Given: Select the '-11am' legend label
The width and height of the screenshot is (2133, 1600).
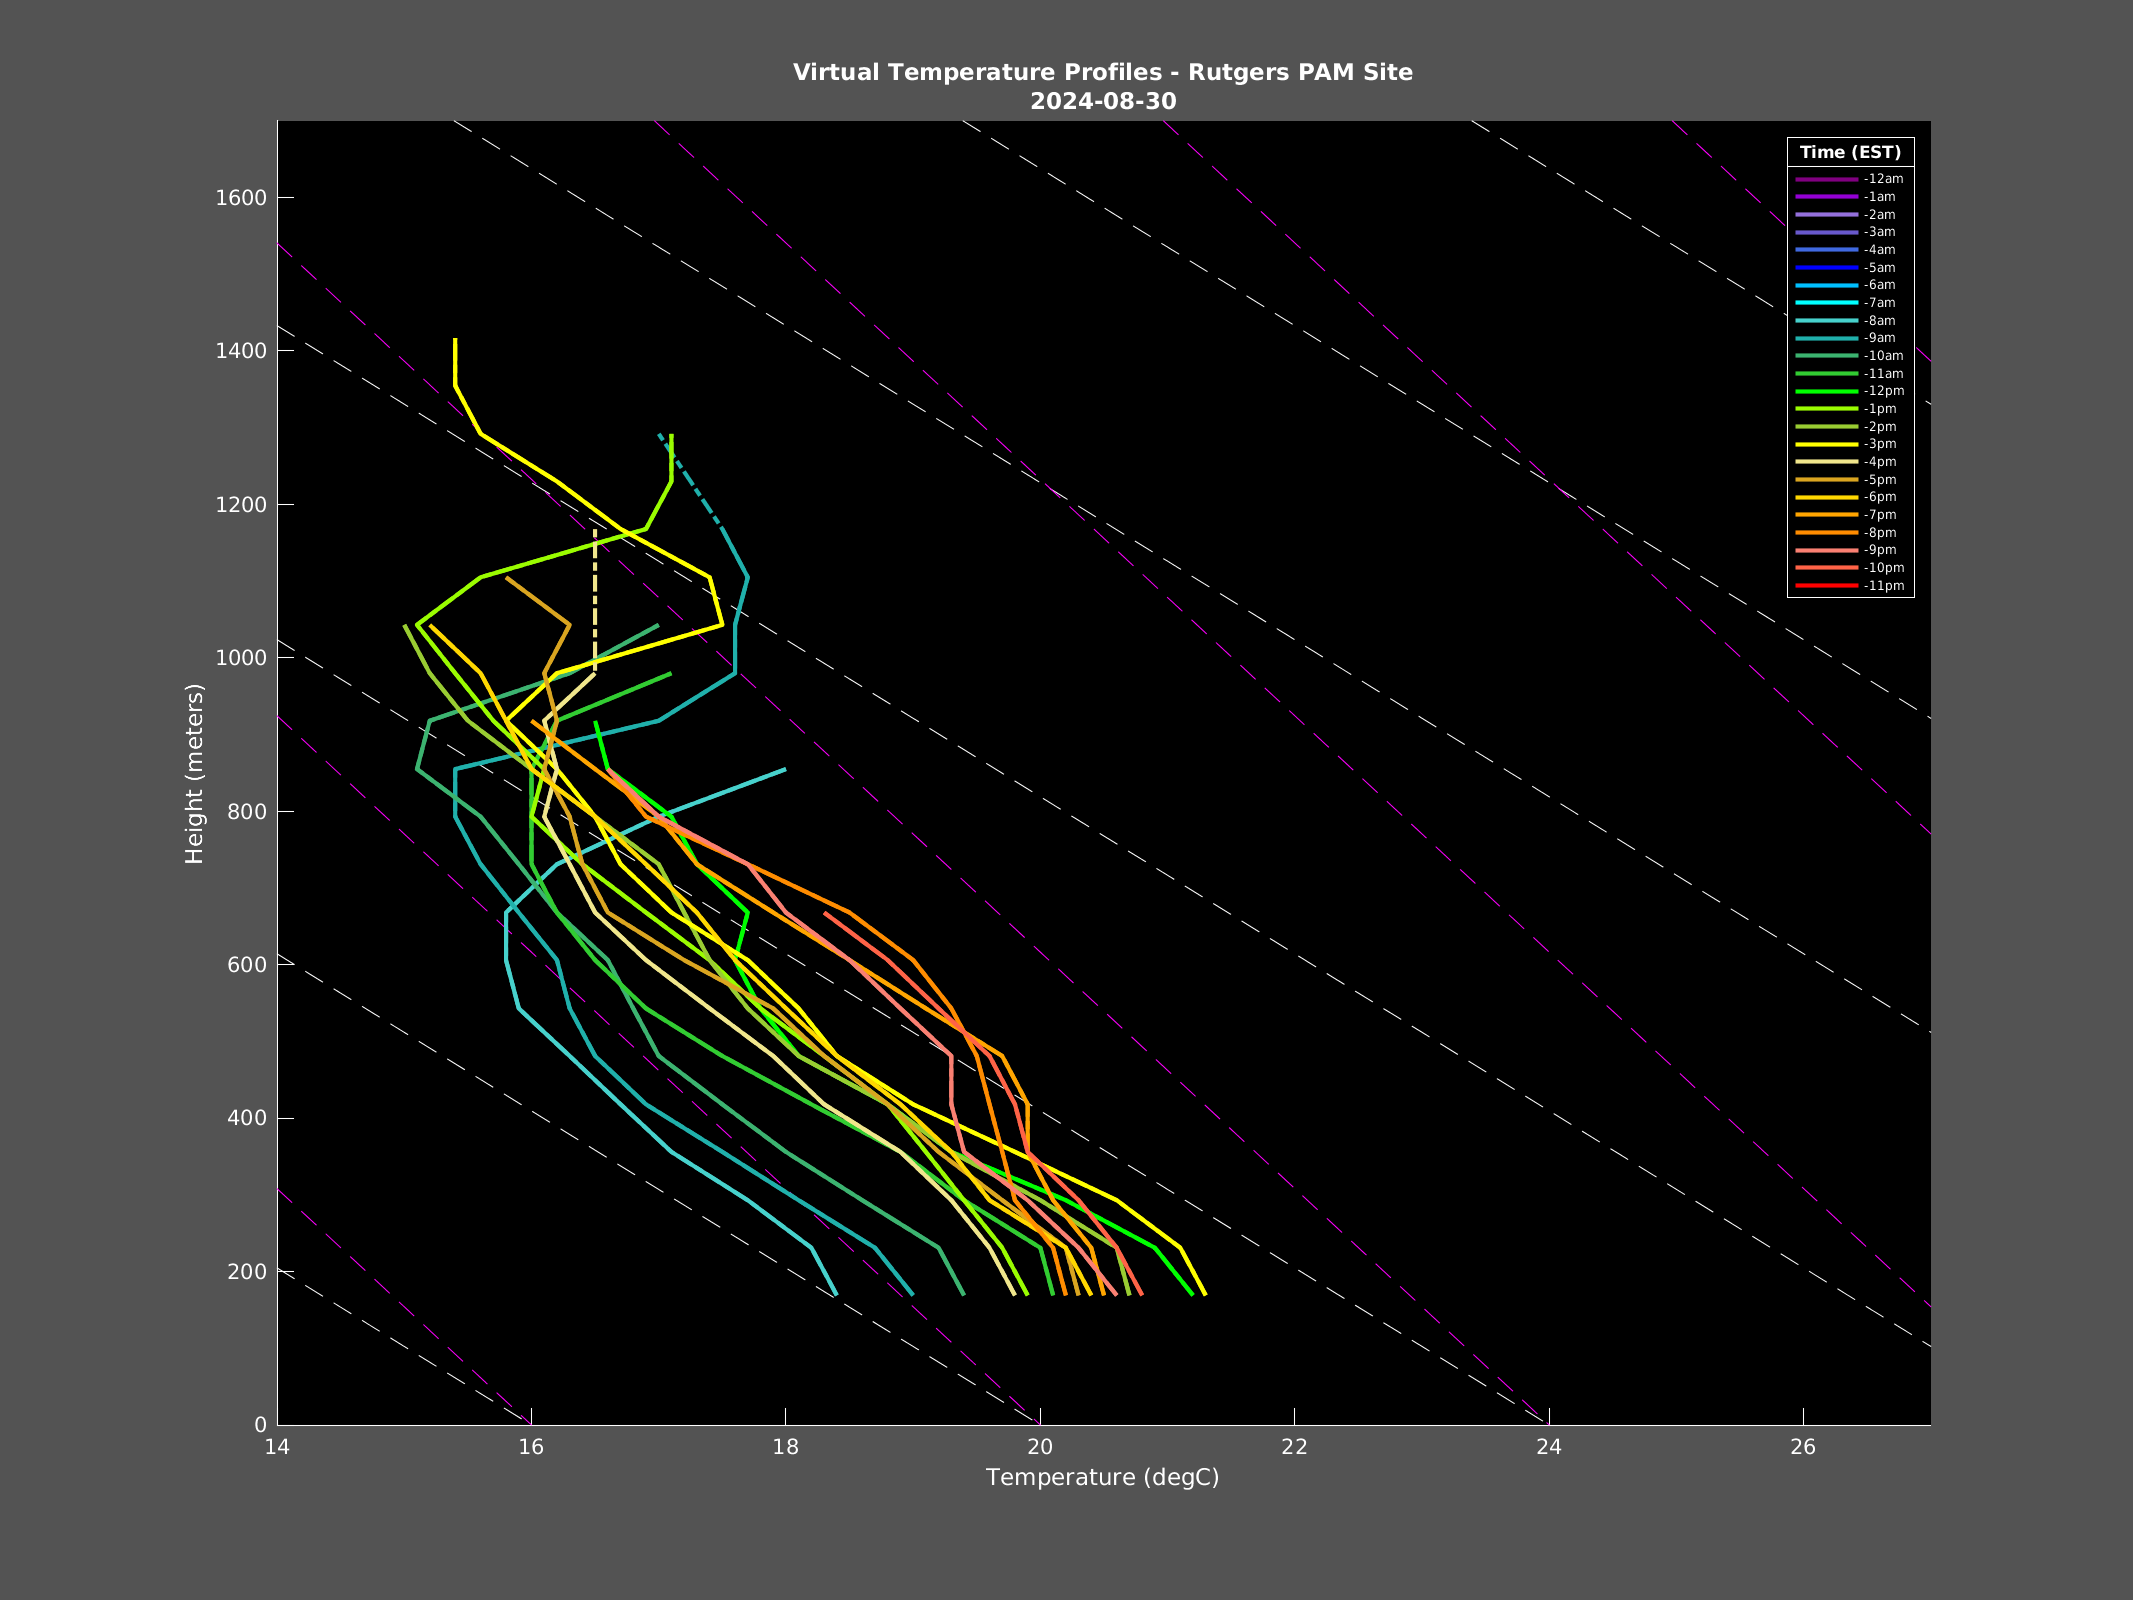Looking at the screenshot, I should click(1883, 374).
